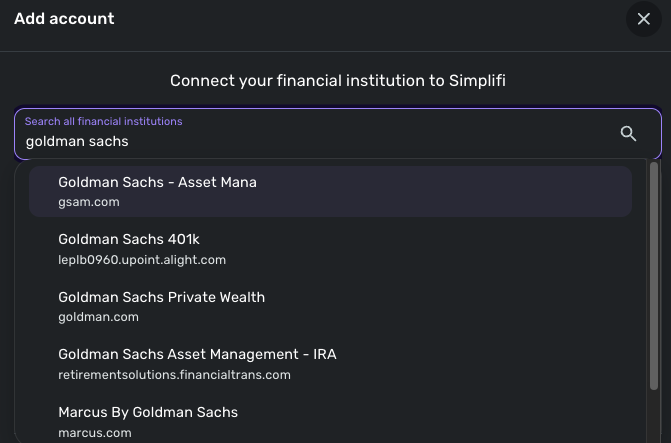
Task: Select Goldman Sachs Asset Management - IRA
Action: [197, 354]
